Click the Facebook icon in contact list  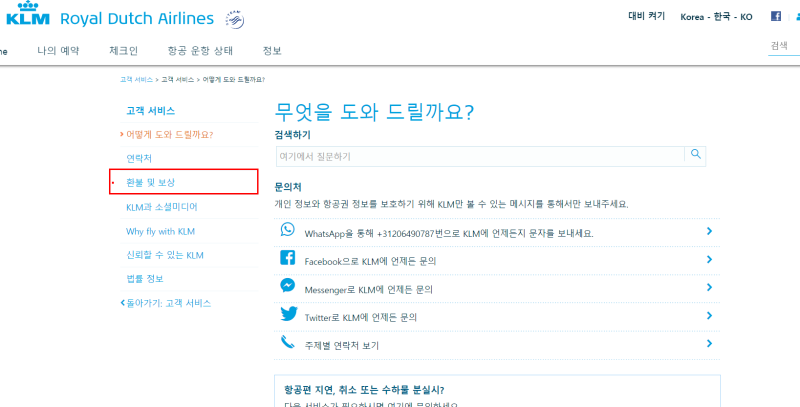288,258
